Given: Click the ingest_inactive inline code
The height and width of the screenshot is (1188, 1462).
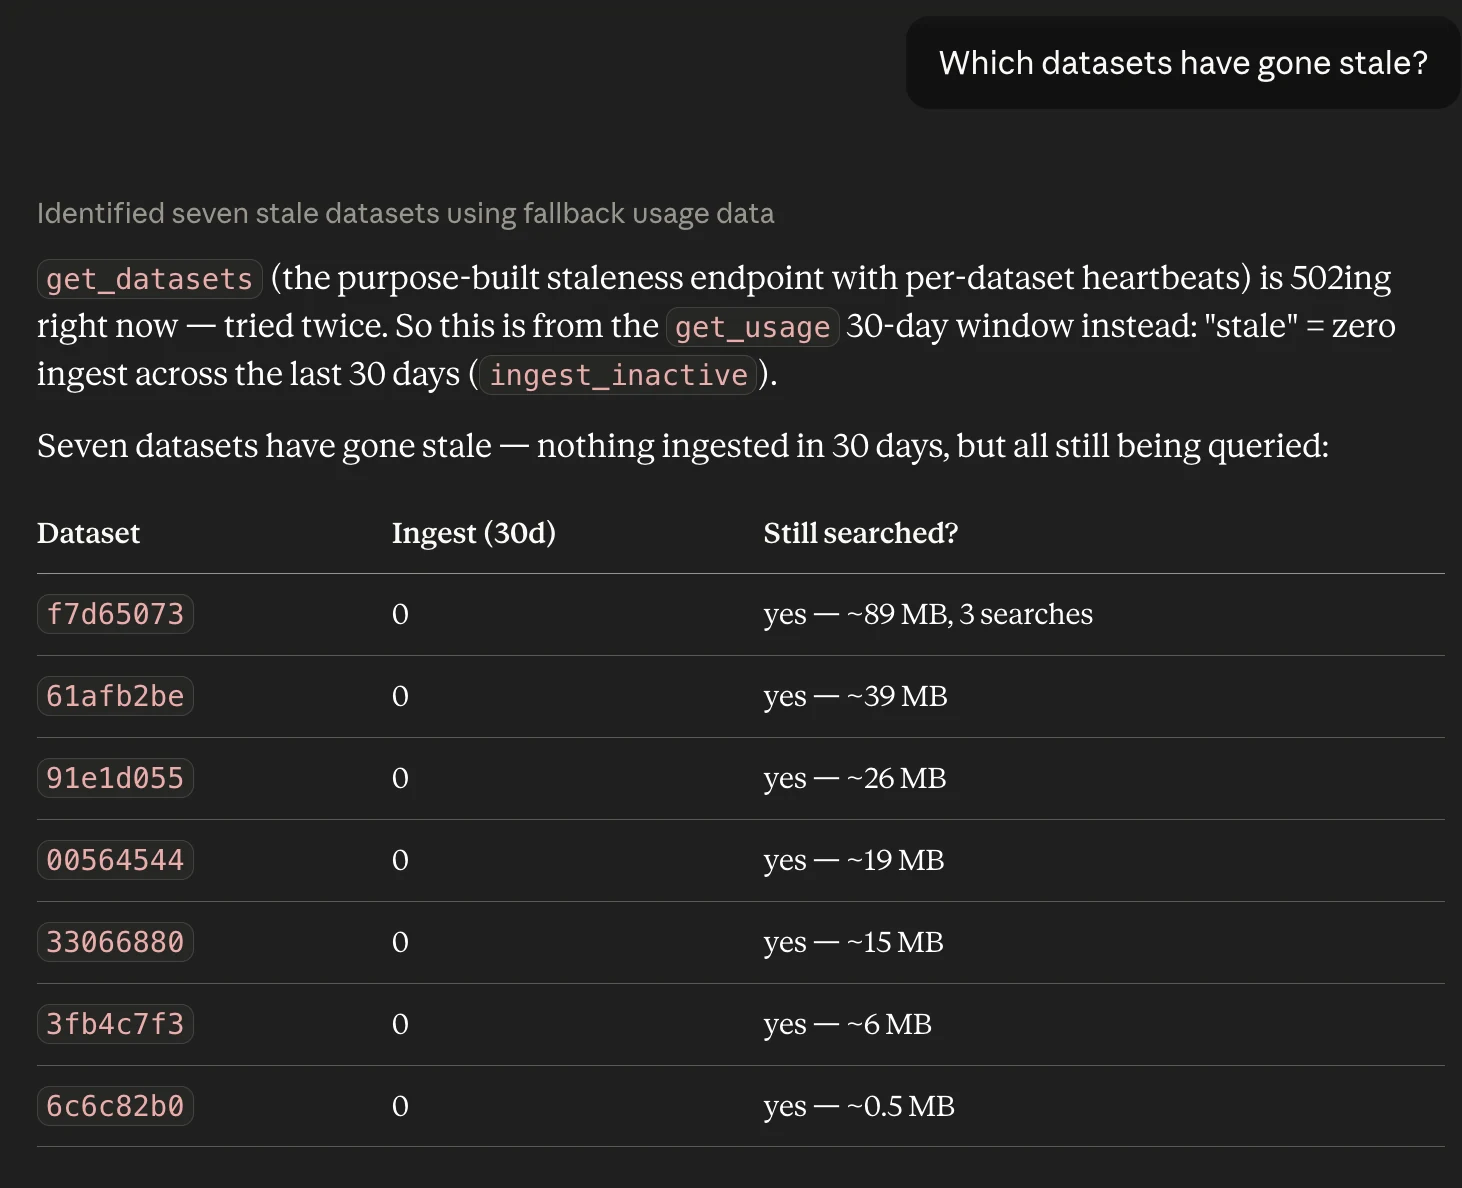Looking at the screenshot, I should 618,374.
